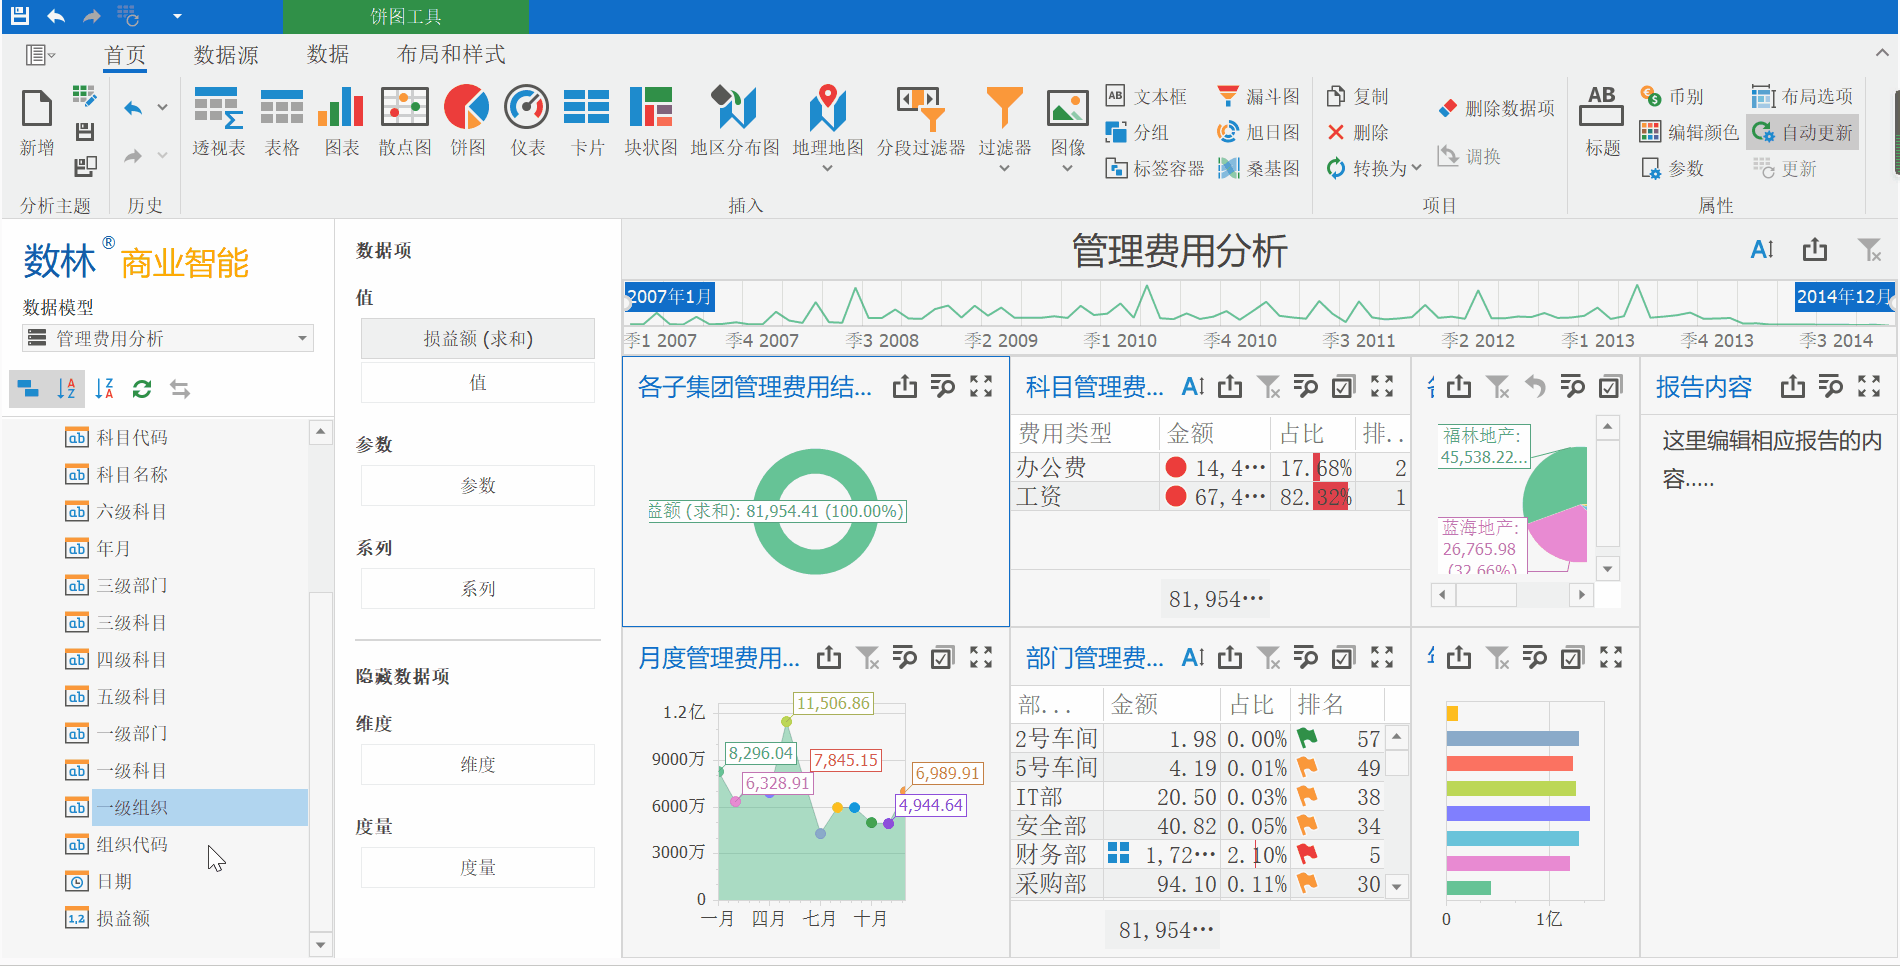Select the 饼图工具 contextual tab
This screenshot has height=966, width=1900.
pyautogui.click(x=406, y=16)
